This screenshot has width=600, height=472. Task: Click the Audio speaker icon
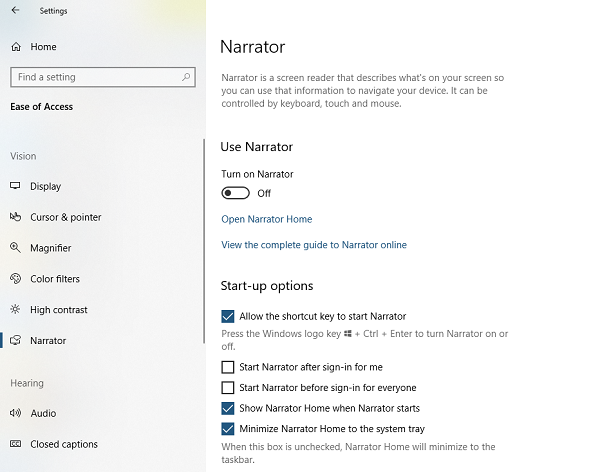tap(15, 413)
